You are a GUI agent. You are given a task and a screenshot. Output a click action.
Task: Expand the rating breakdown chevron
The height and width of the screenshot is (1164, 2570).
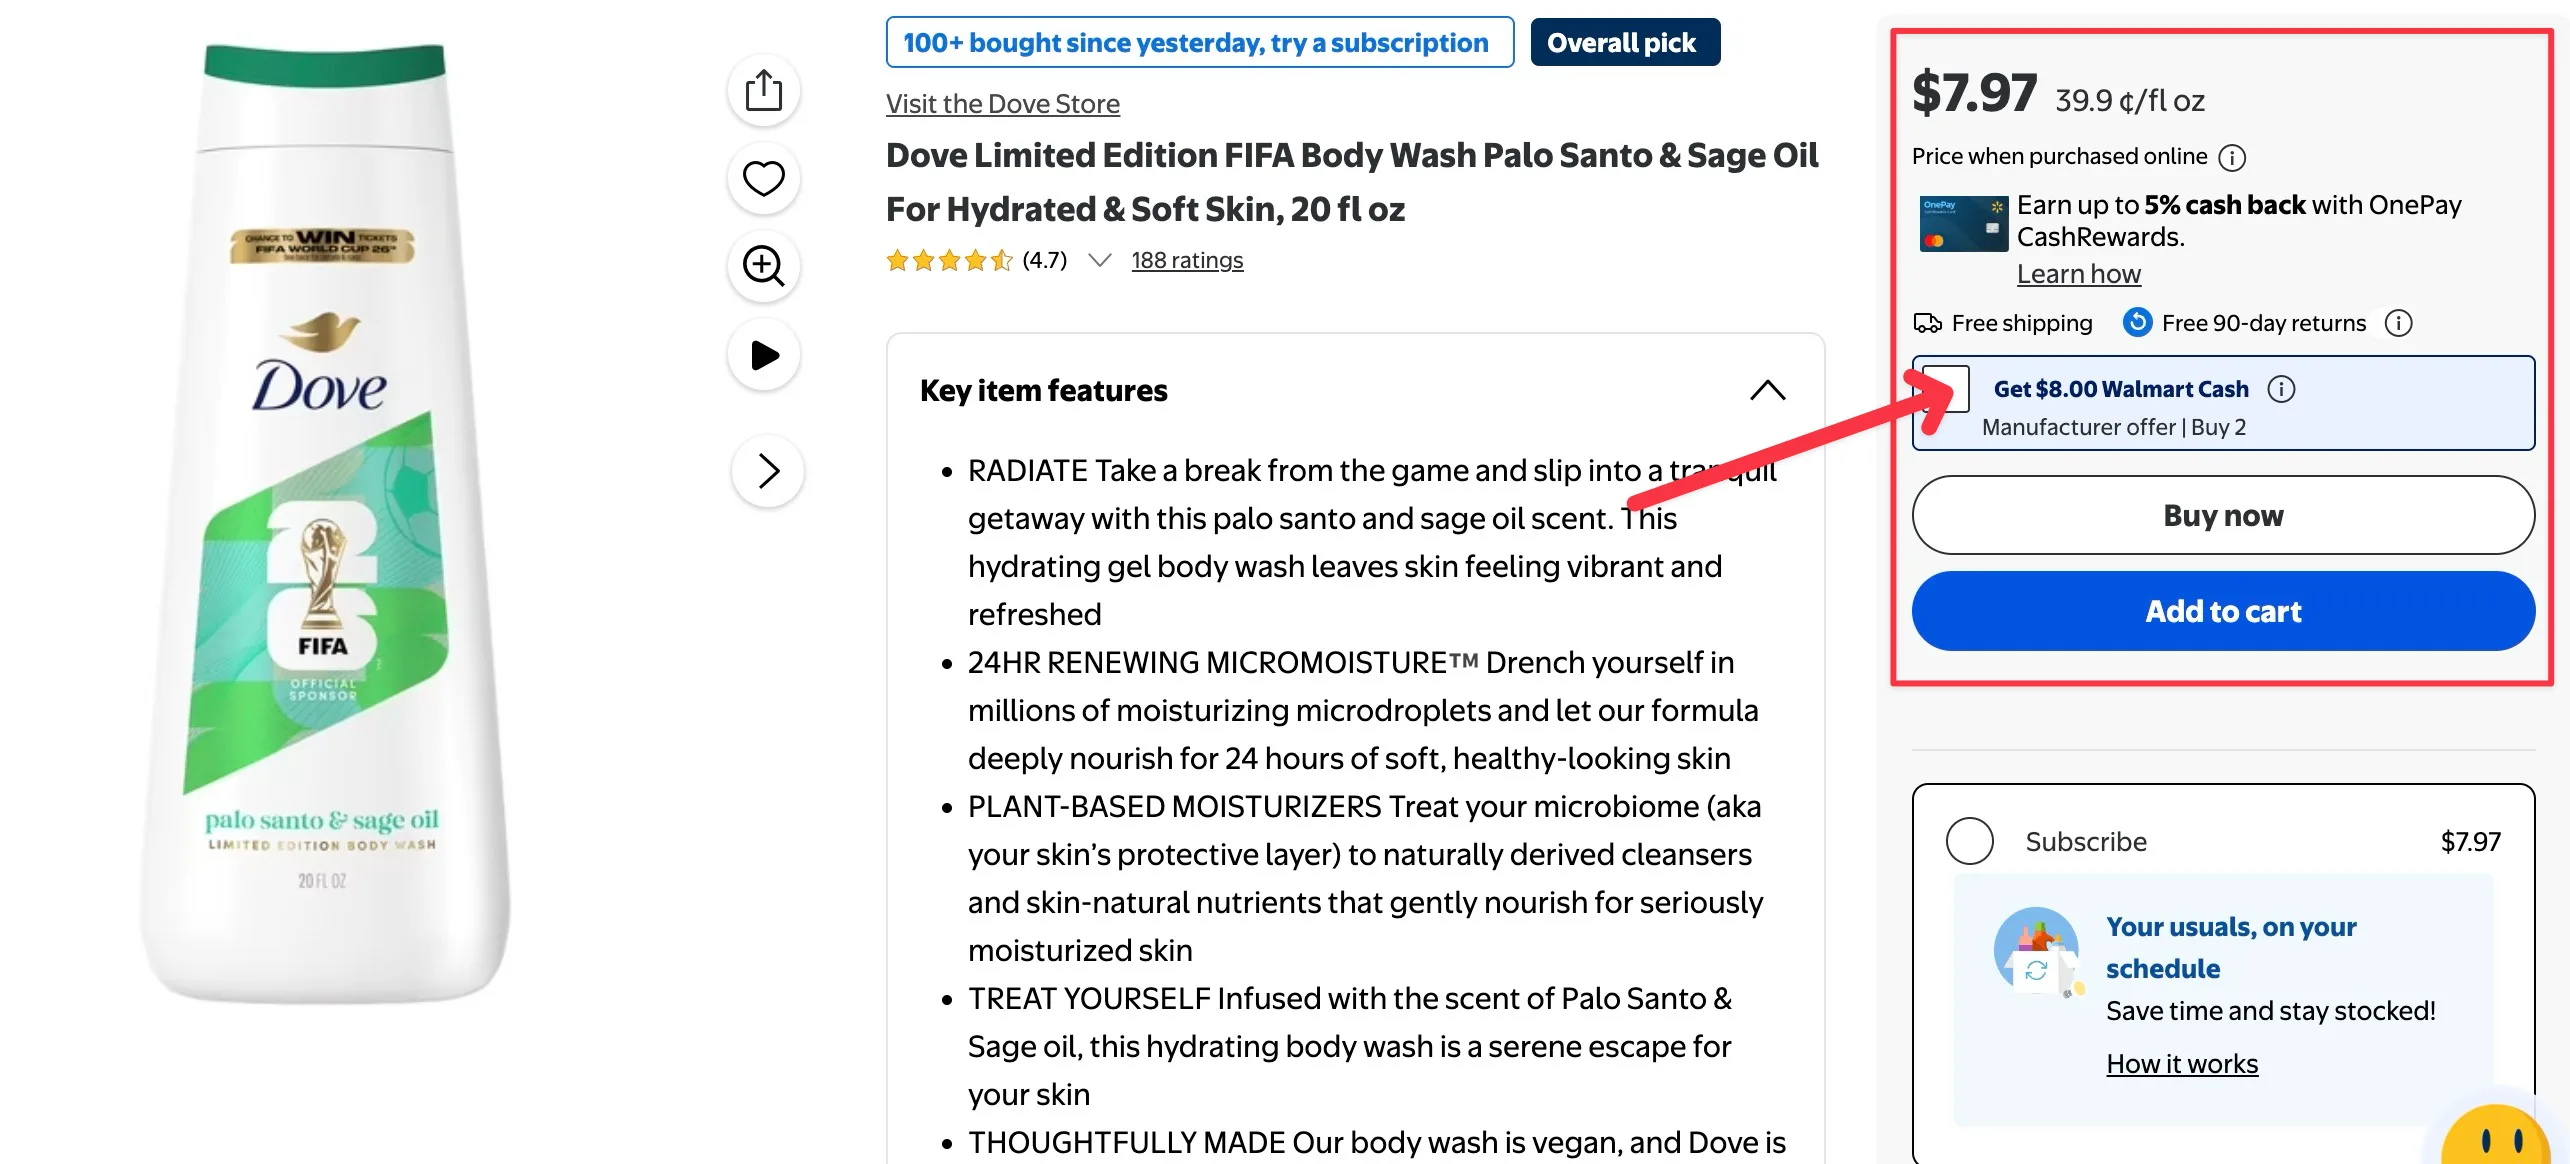click(1100, 261)
